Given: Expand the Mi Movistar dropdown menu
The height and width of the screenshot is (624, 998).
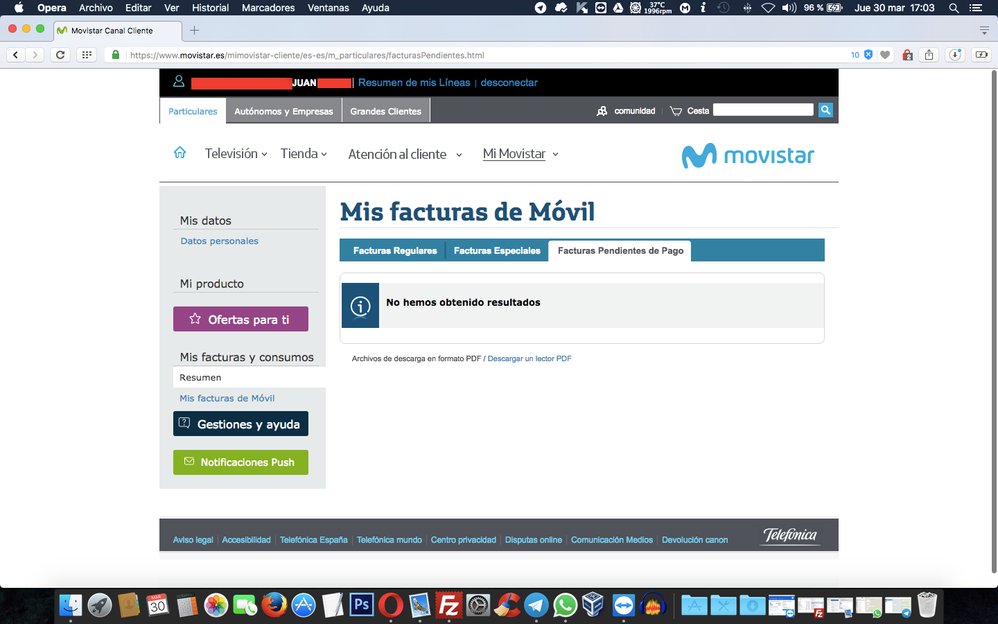Looking at the screenshot, I should click(x=520, y=154).
